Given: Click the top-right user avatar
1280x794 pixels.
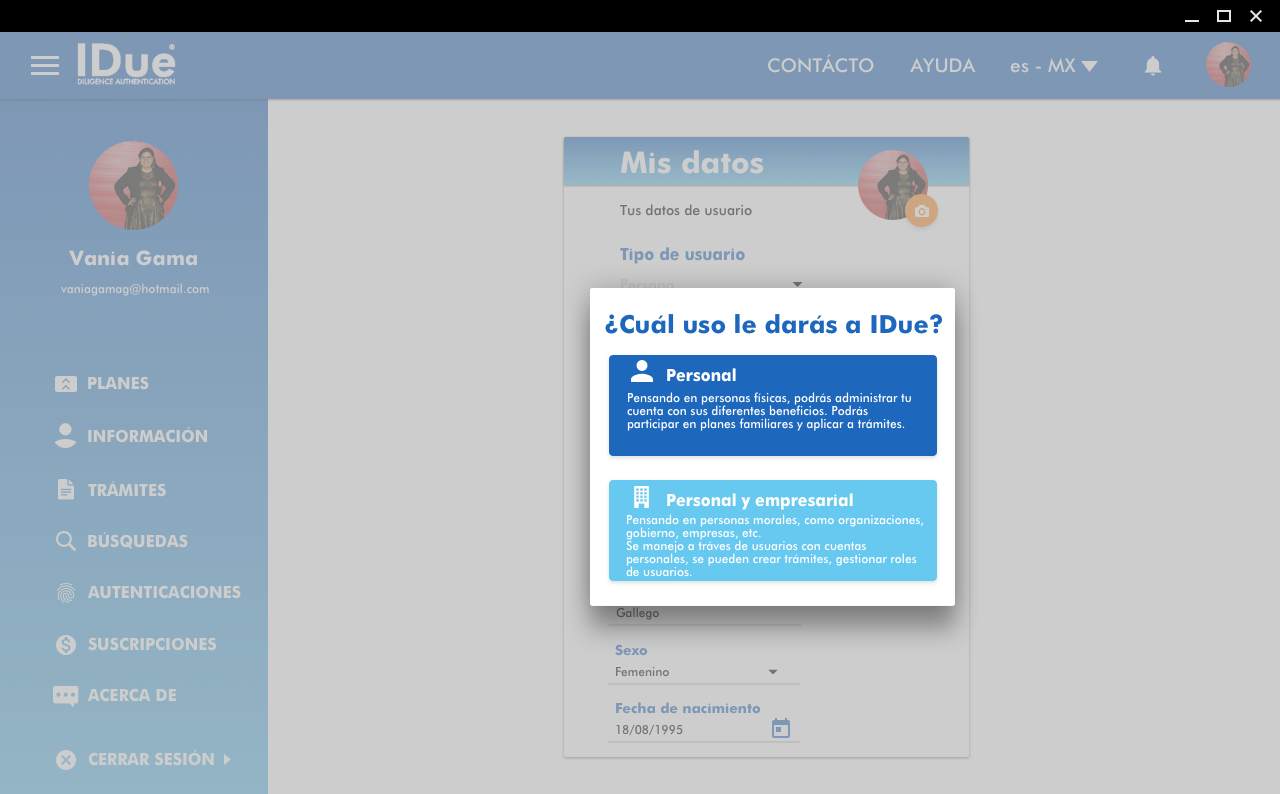Looking at the screenshot, I should pyautogui.click(x=1228, y=65).
